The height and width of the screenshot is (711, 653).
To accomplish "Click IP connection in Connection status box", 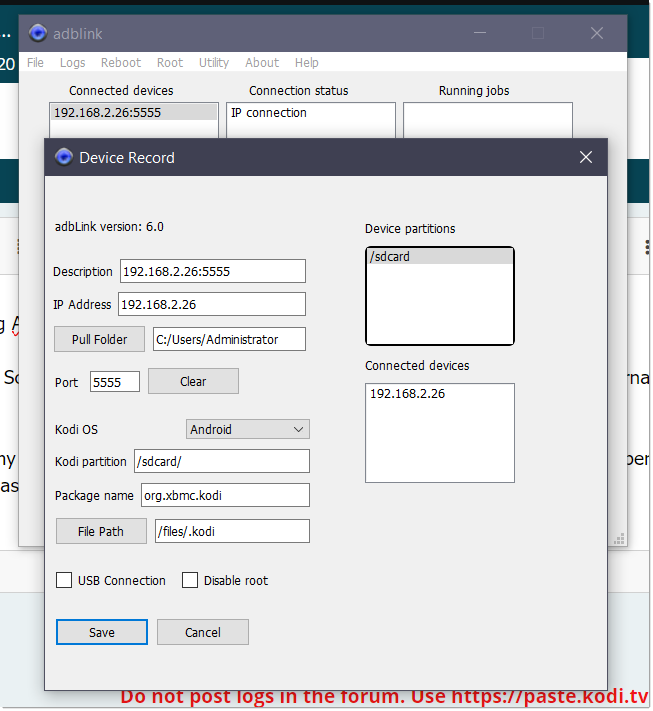I will click(268, 112).
